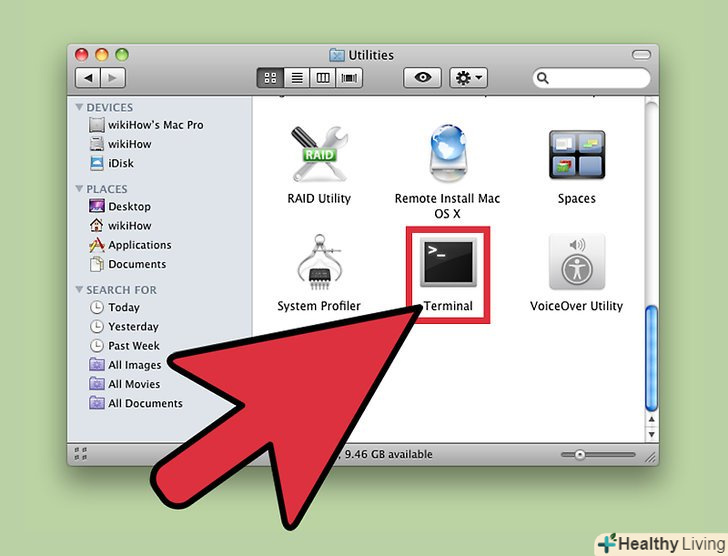Viewport: 728px width, 556px height.
Task: Select the All Movies smart folder
Action: (124, 384)
